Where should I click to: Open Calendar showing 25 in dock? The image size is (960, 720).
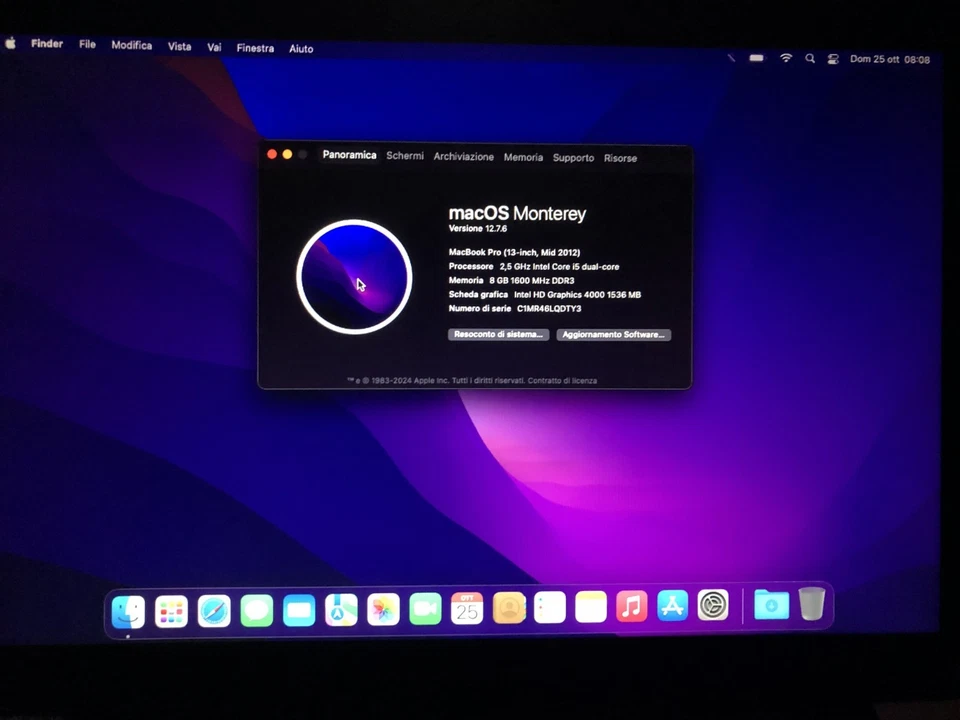[x=467, y=608]
